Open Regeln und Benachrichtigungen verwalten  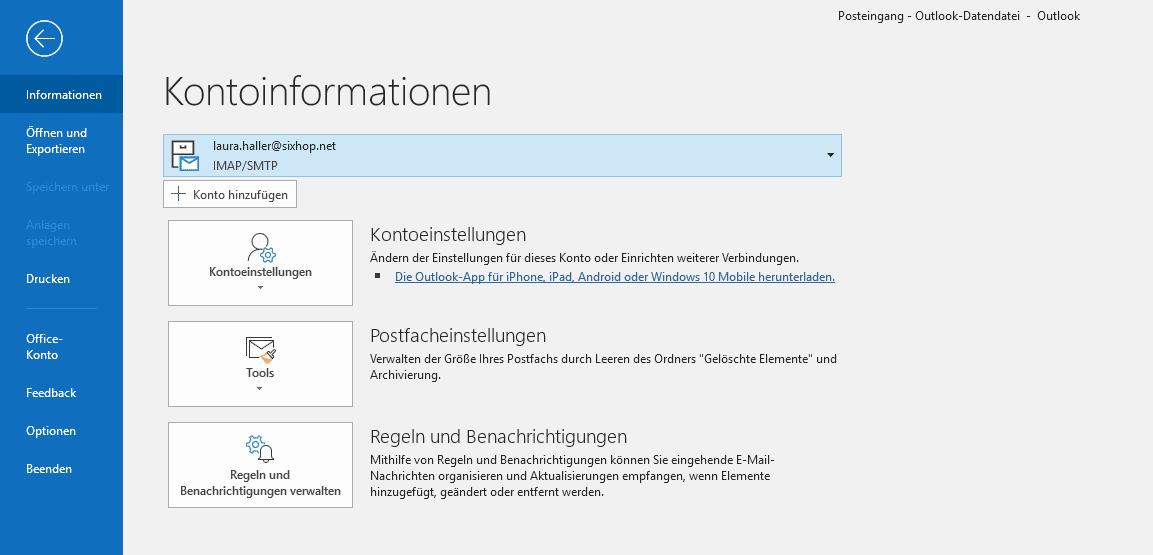260,465
